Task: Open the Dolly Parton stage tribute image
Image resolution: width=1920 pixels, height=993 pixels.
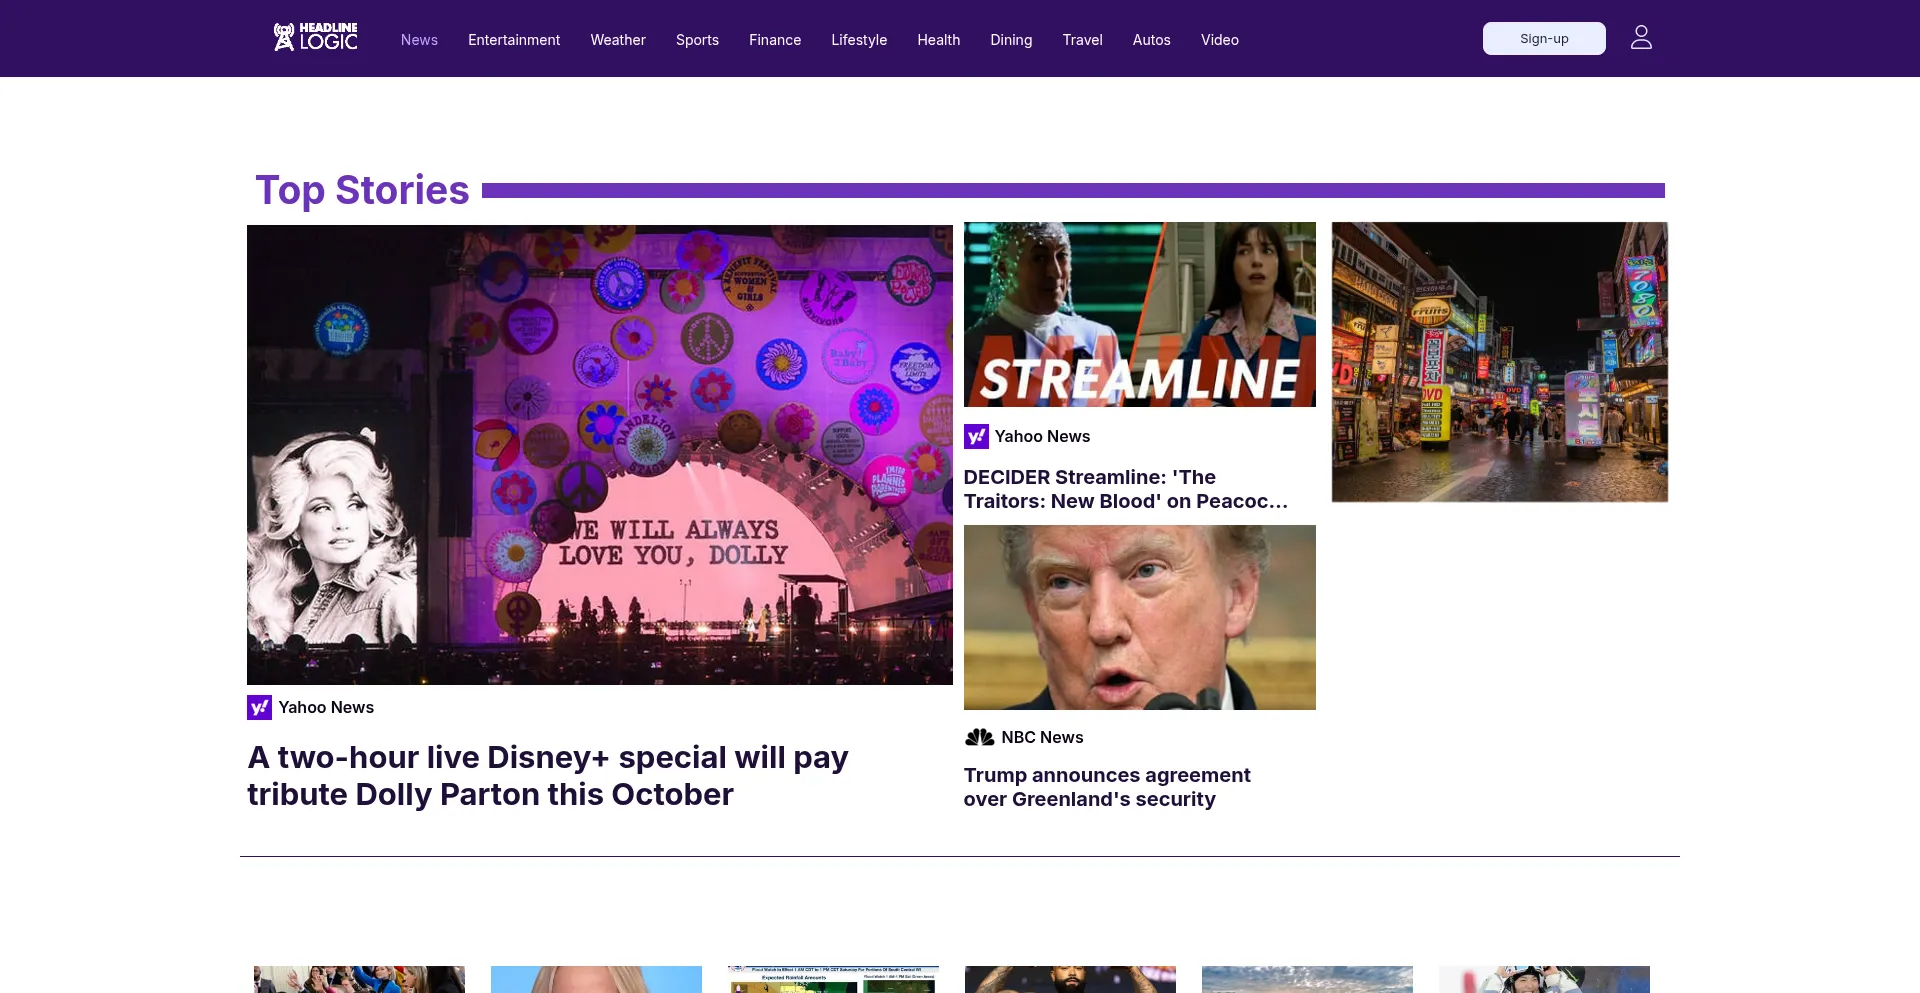Action: pos(600,455)
